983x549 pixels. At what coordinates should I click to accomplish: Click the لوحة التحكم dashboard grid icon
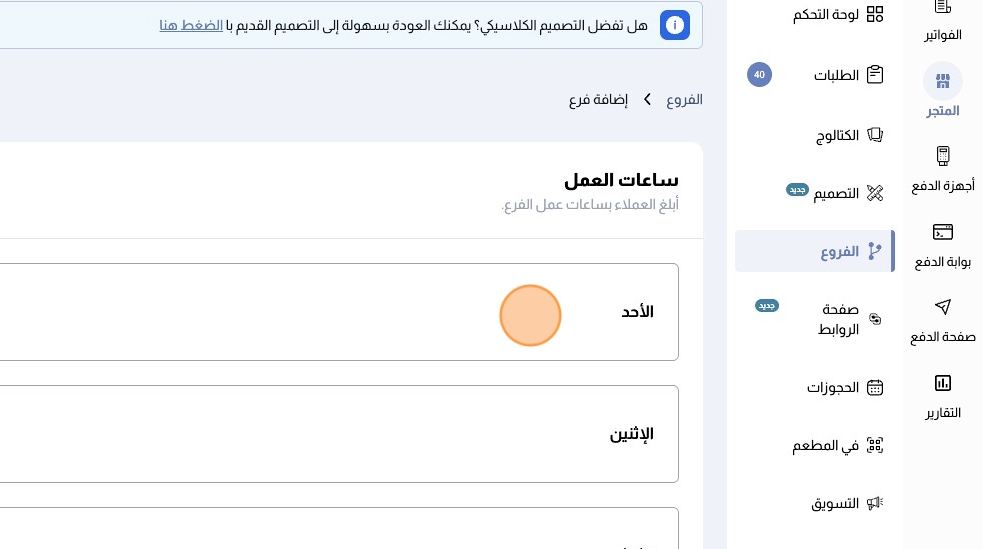[x=875, y=14]
